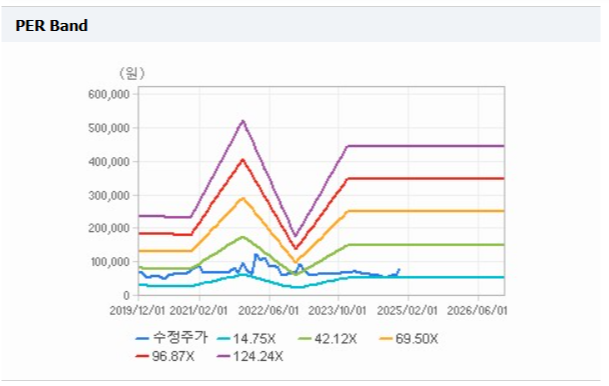The width and height of the screenshot is (609, 386).
Task: Toggle the 42.12X legend entry
Action: [327, 339]
